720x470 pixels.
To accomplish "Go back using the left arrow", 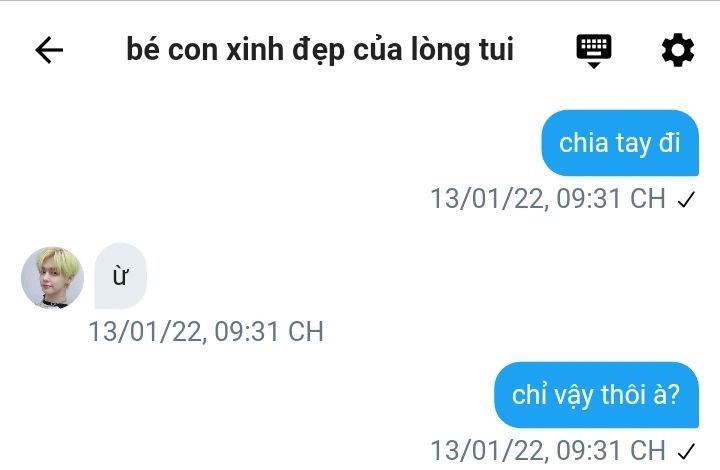I will 49,50.
